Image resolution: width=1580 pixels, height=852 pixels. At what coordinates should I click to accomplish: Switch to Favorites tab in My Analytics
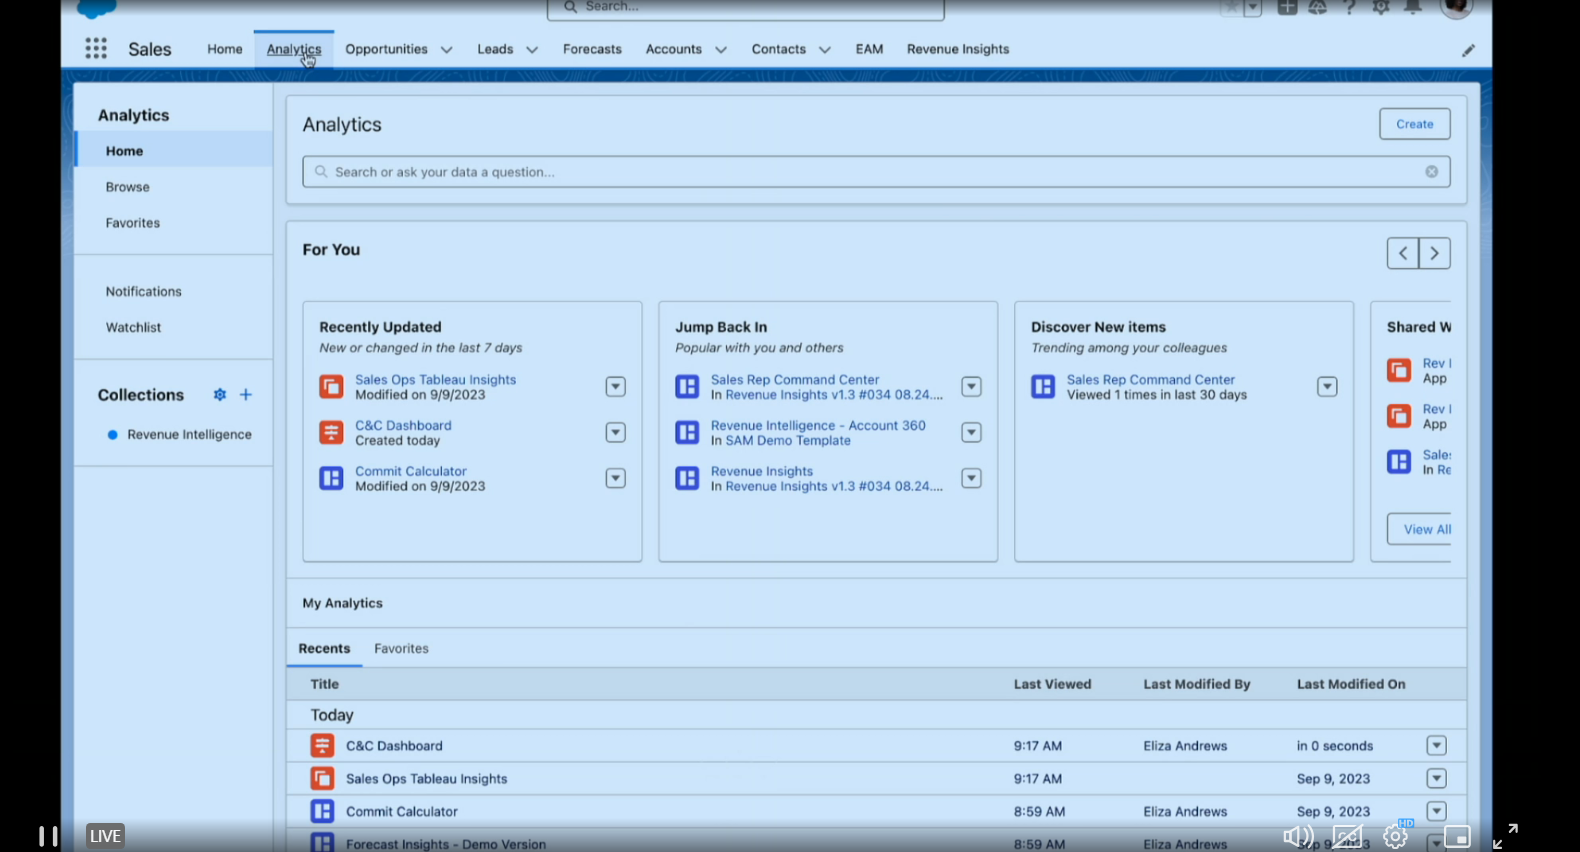pos(401,649)
